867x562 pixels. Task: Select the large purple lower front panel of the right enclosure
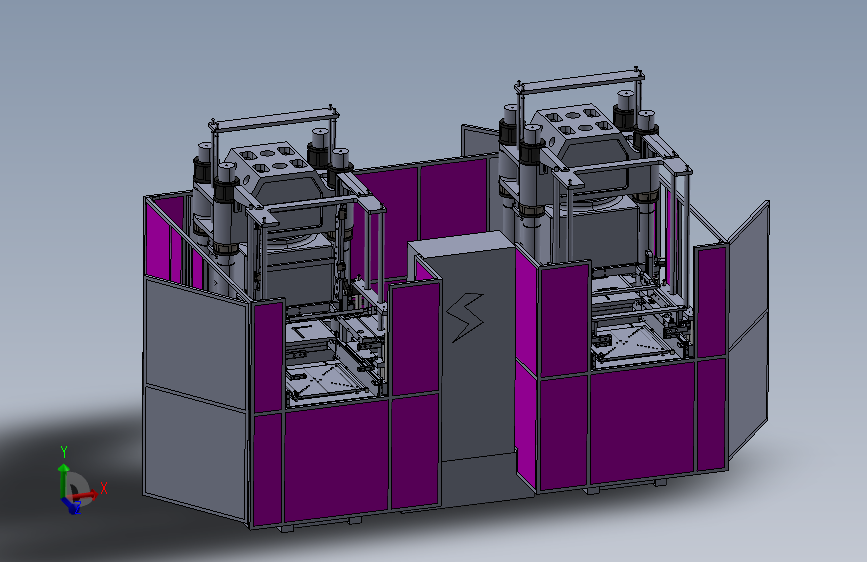click(x=642, y=423)
